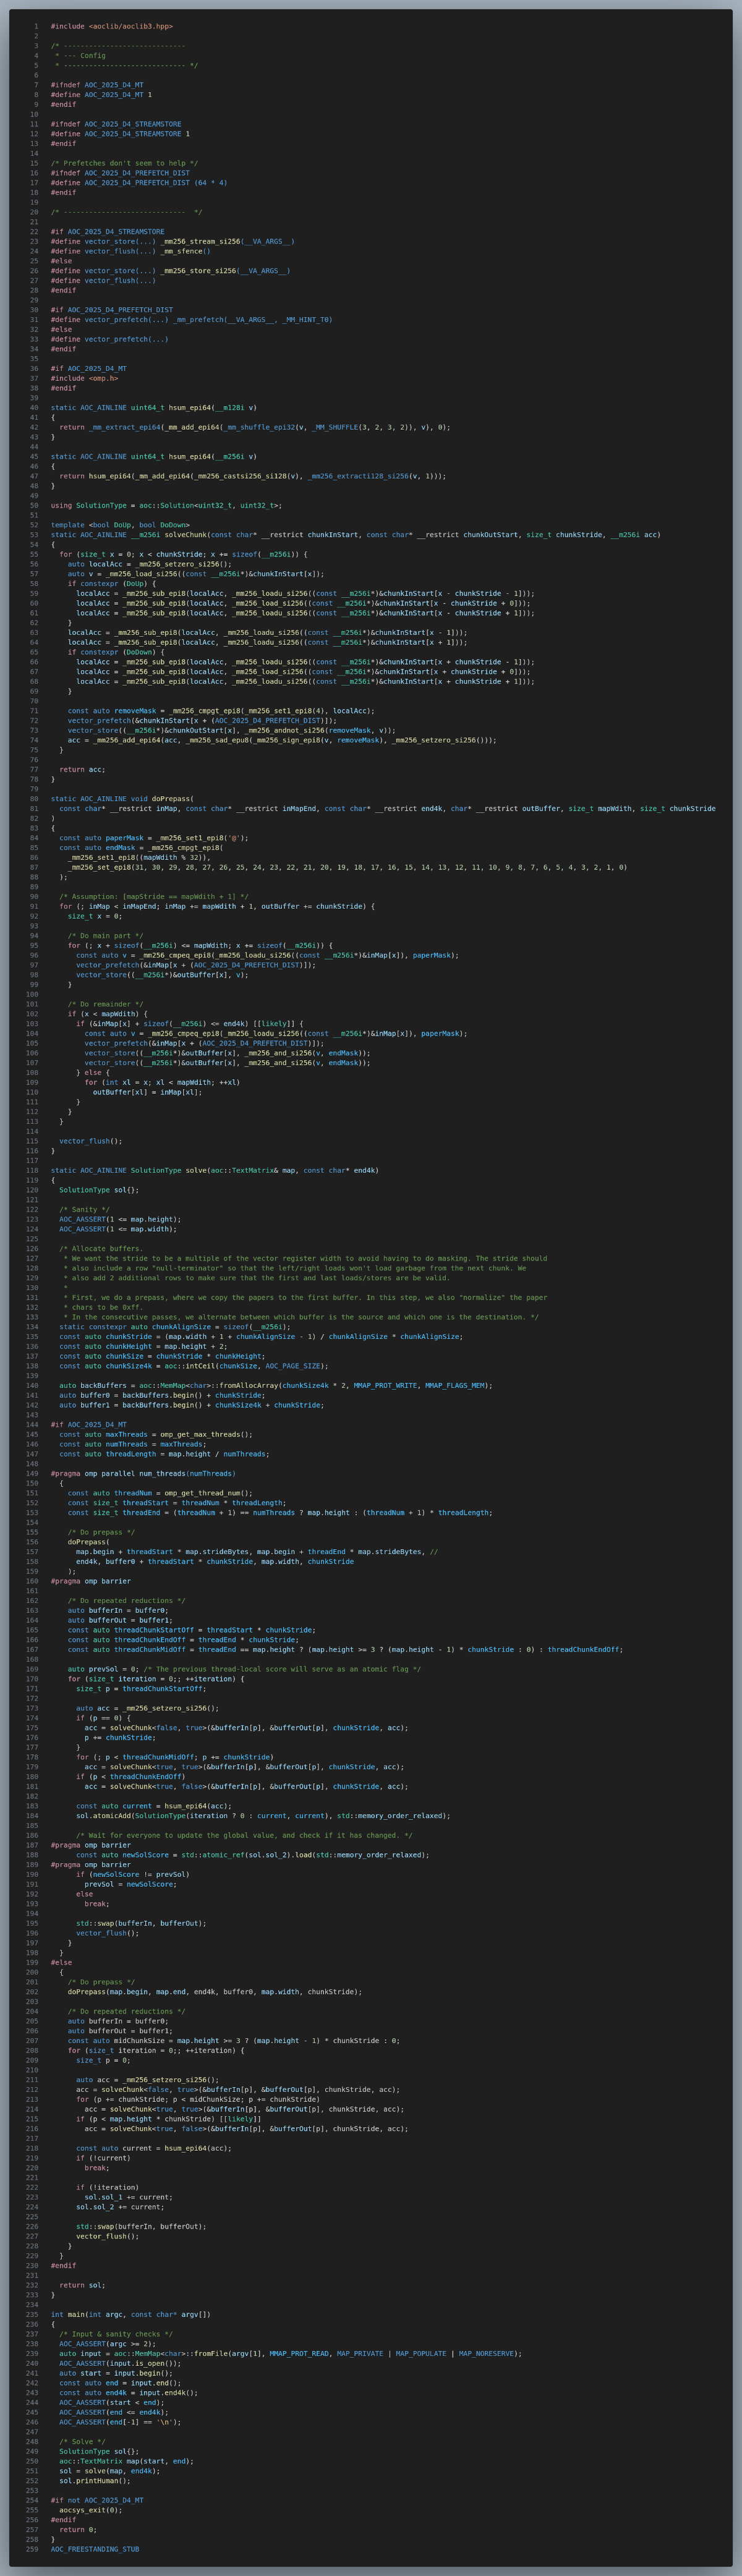Click 'chunkAlignSize = sizeof(__m256i)' line
Viewport: 742px width, 2576px height.
coord(220,1327)
